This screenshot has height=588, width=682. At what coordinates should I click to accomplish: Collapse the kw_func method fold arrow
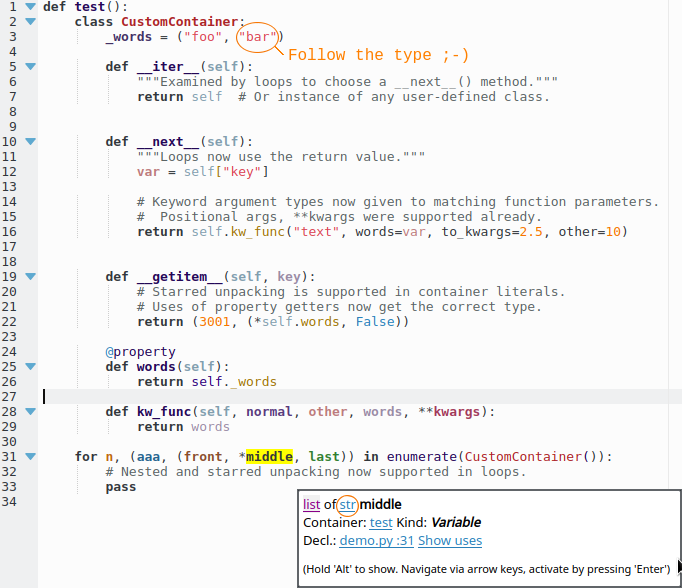coord(30,412)
